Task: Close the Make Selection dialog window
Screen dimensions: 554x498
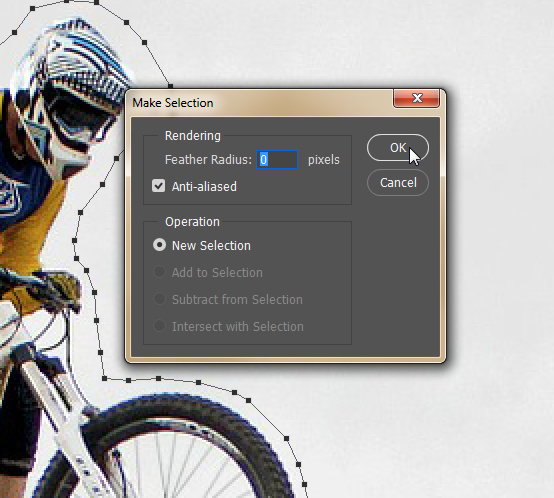Action: point(417,98)
